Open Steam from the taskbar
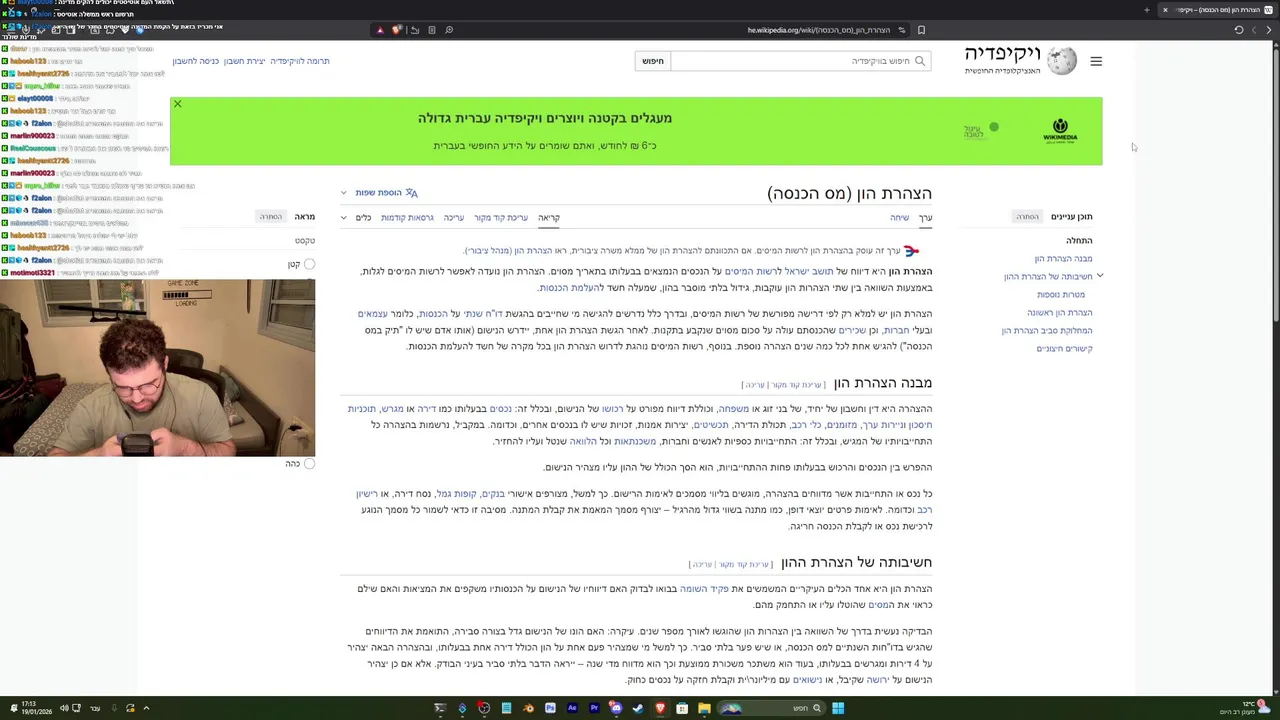Viewport: 1280px width, 720px height. (638, 708)
